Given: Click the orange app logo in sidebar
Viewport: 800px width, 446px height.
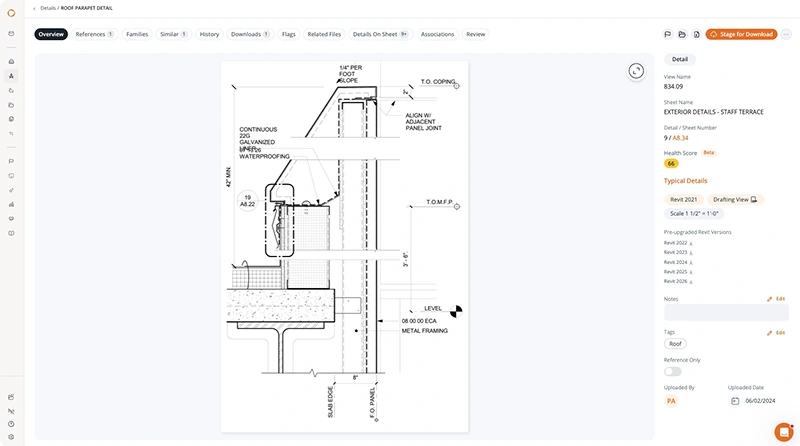Looking at the screenshot, I should pyautogui.click(x=11, y=13).
